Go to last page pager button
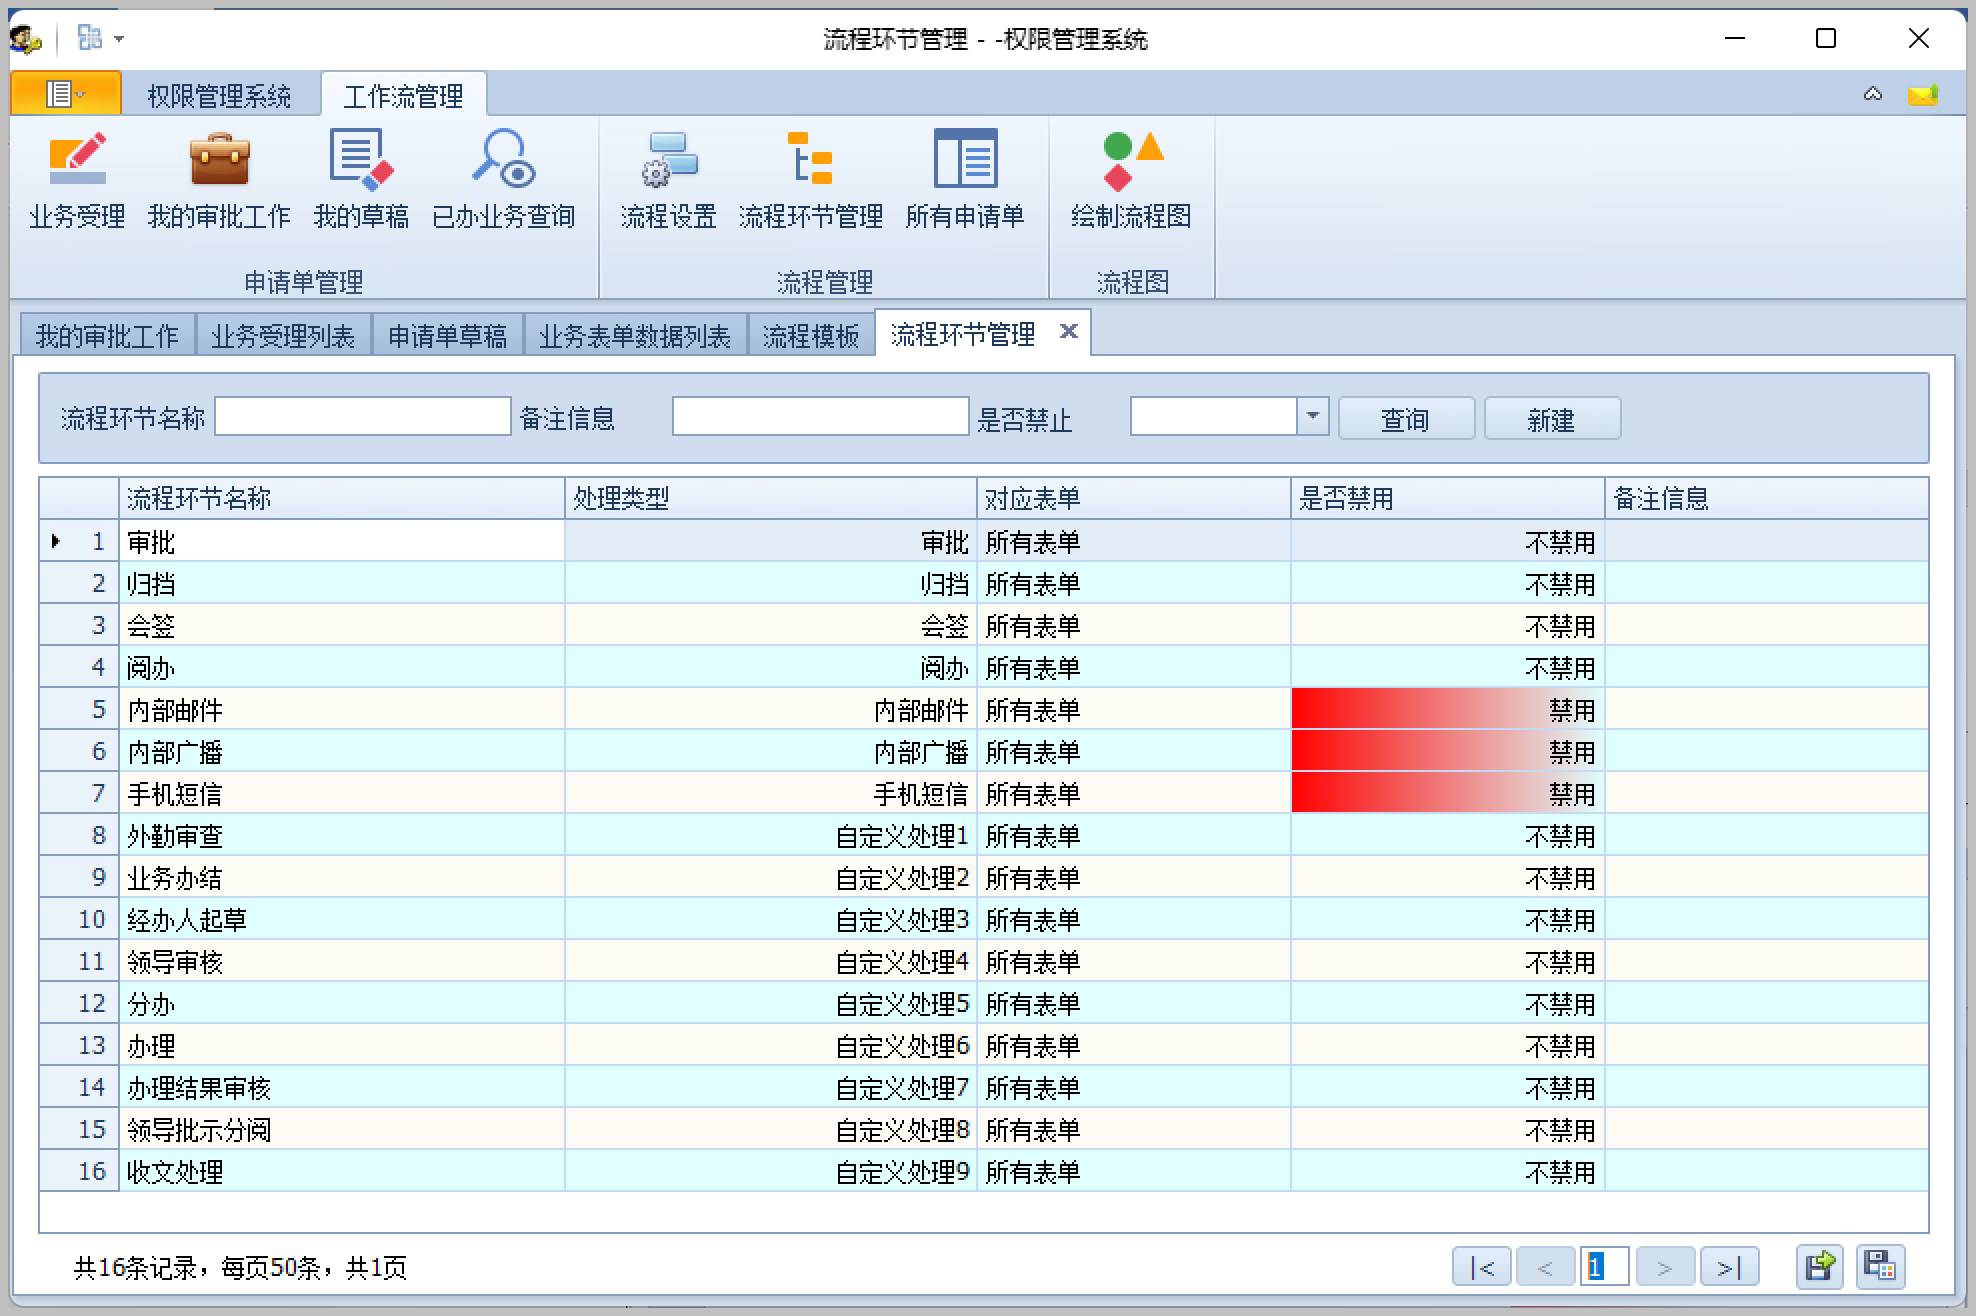 (x=1729, y=1267)
